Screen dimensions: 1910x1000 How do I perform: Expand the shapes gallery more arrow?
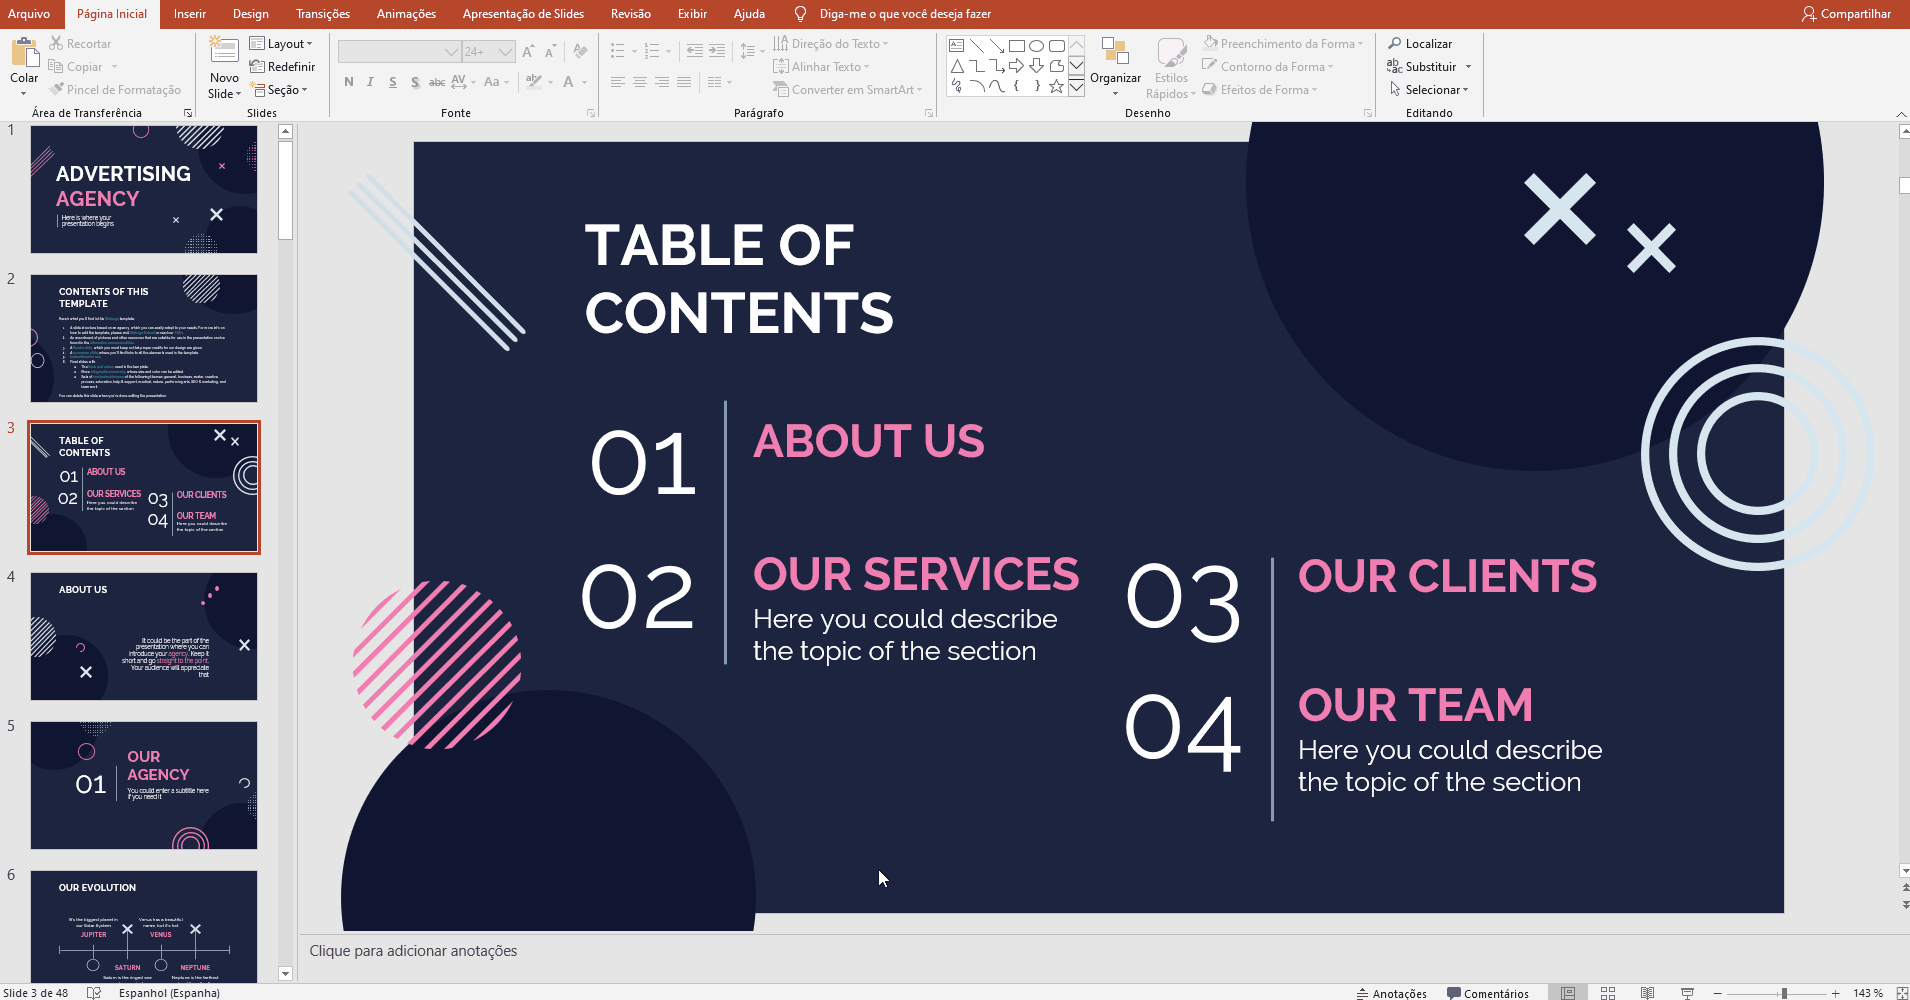[x=1076, y=87]
